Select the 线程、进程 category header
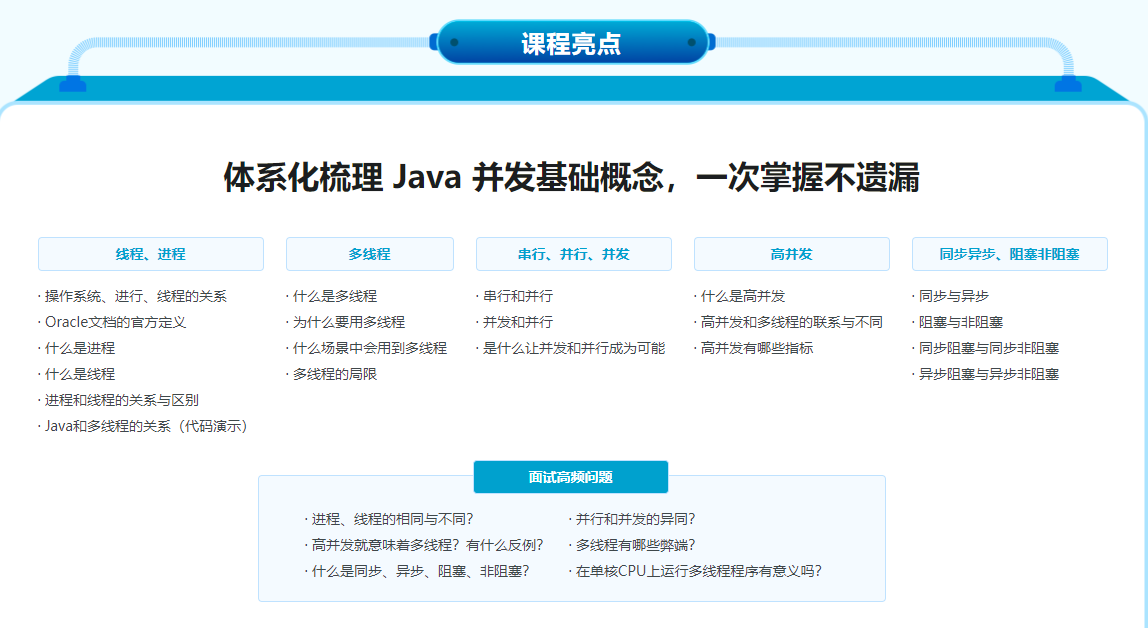The image size is (1148, 628). (x=151, y=254)
